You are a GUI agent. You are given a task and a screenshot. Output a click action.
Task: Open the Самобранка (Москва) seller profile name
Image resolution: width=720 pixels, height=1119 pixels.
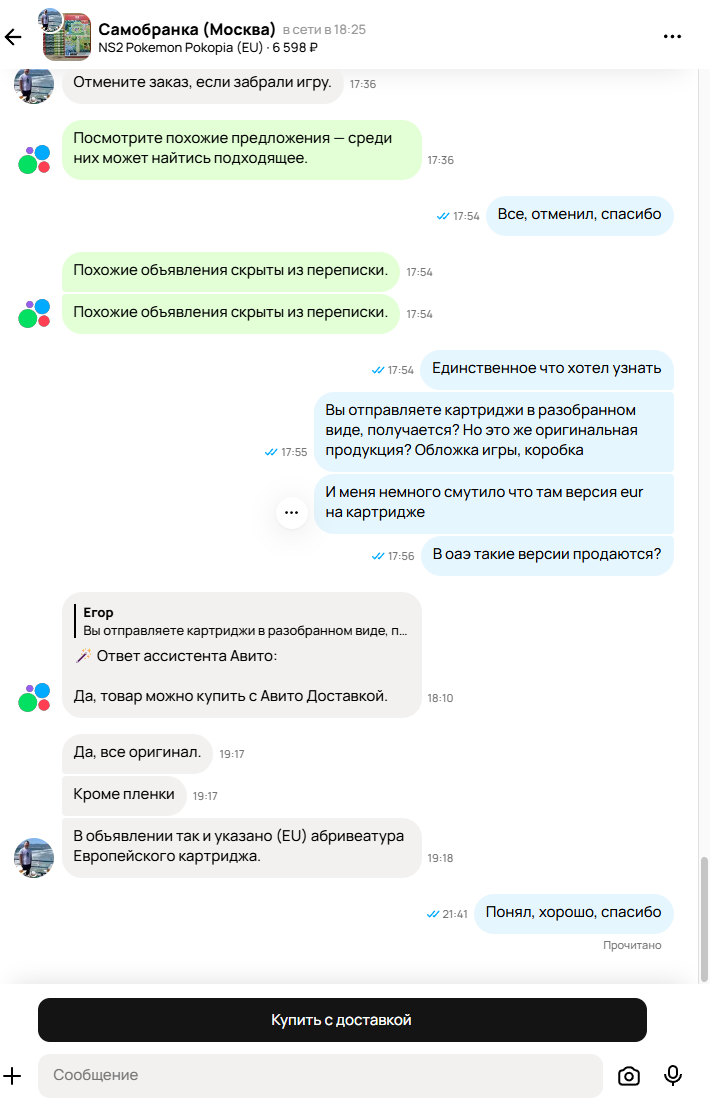187,29
